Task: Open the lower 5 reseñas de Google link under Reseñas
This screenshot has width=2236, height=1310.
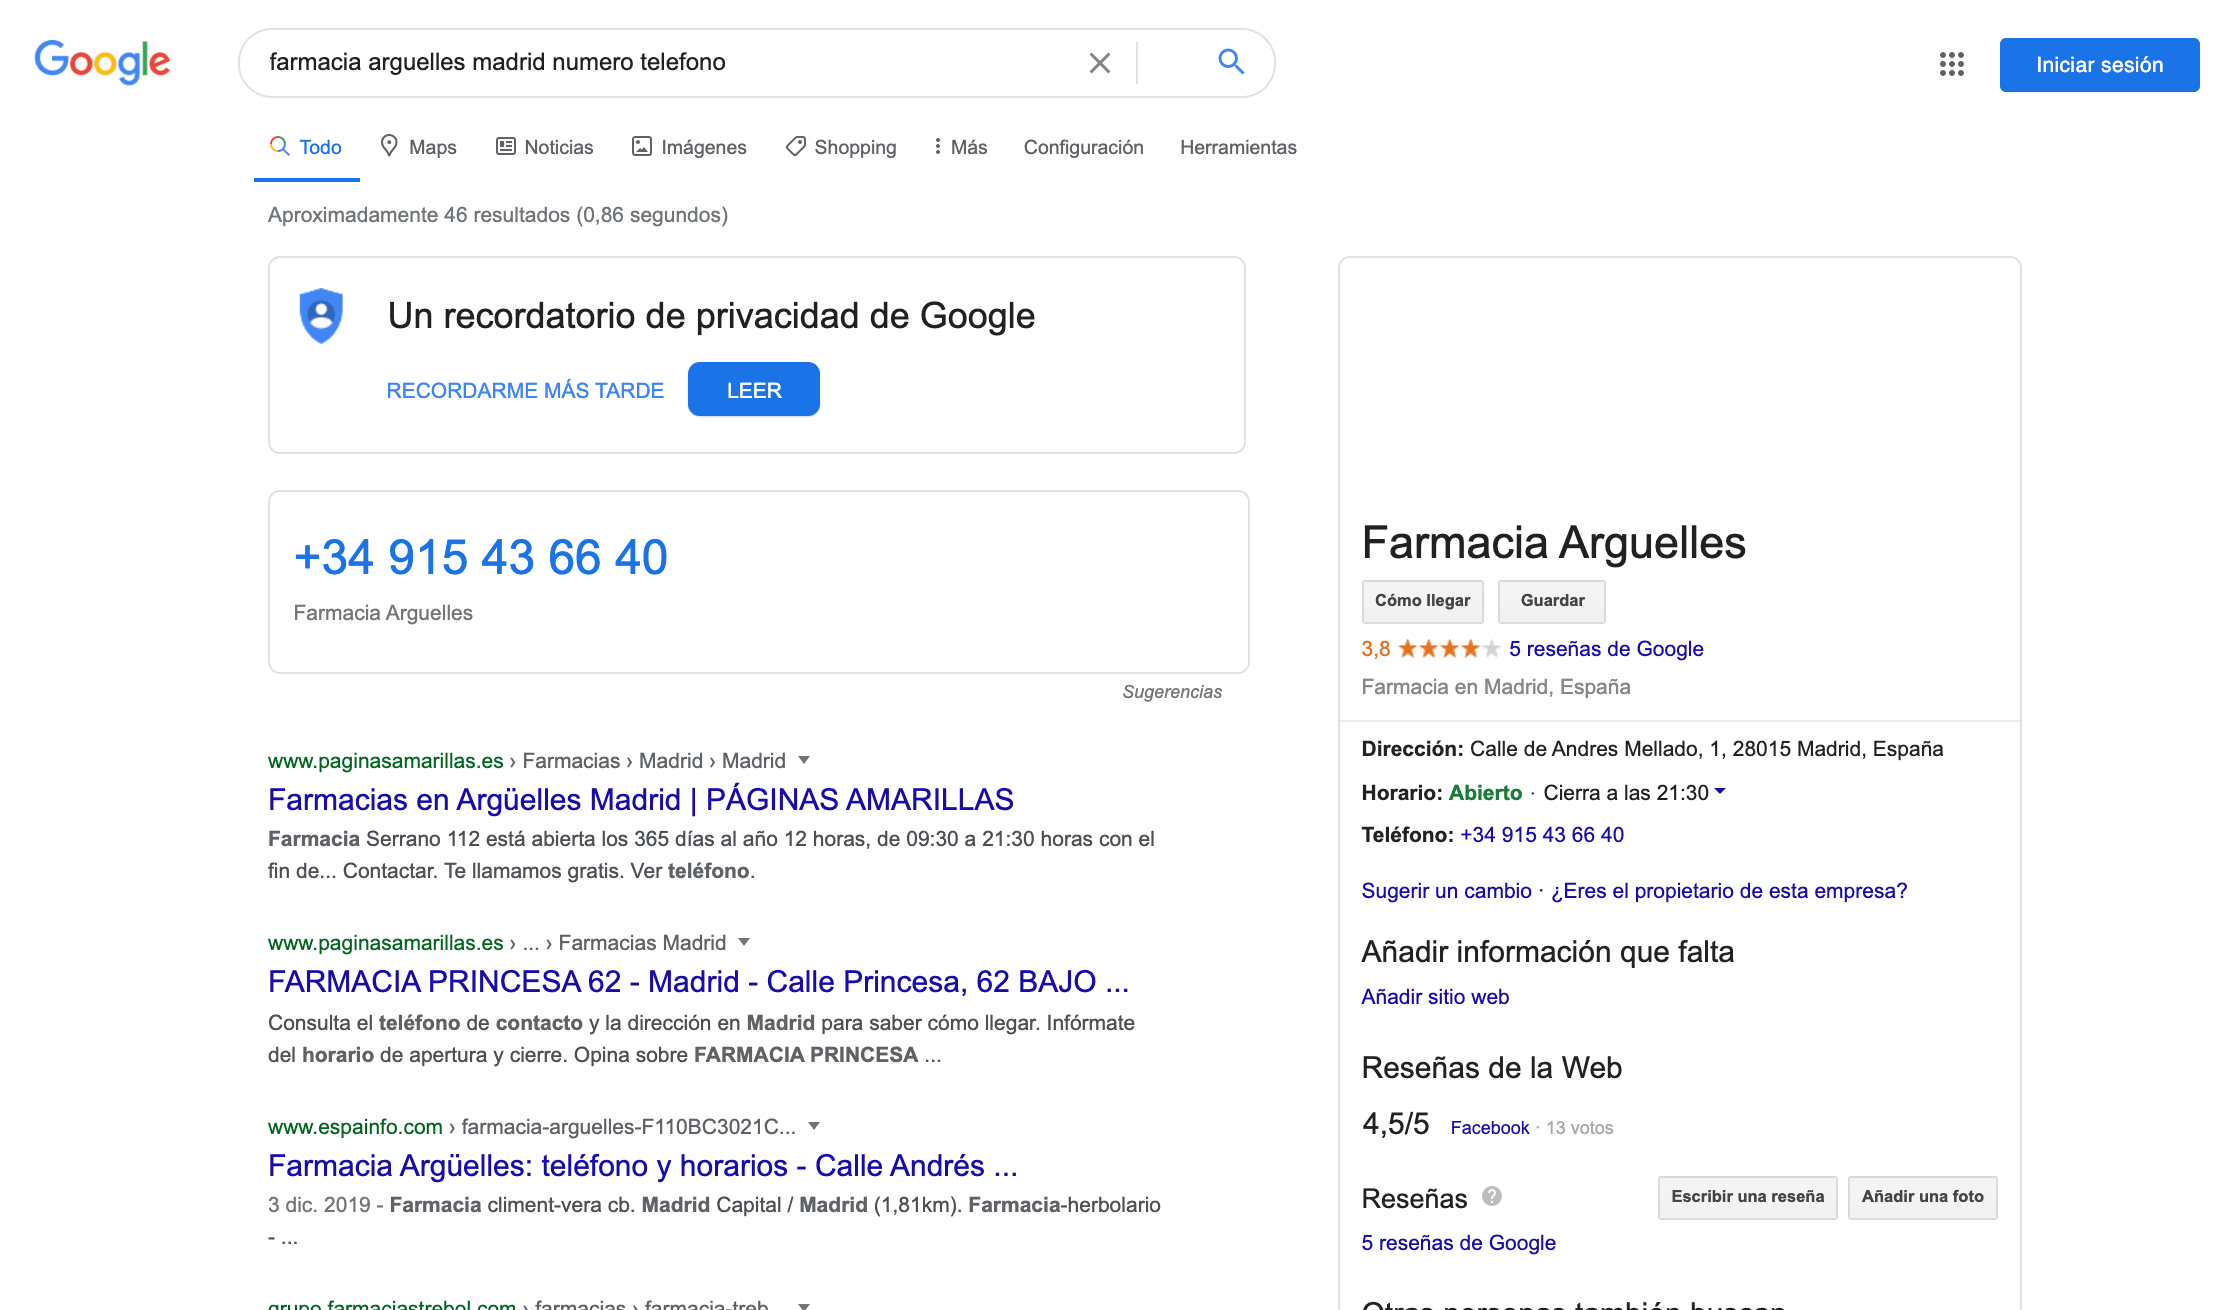Action: point(1458,1243)
